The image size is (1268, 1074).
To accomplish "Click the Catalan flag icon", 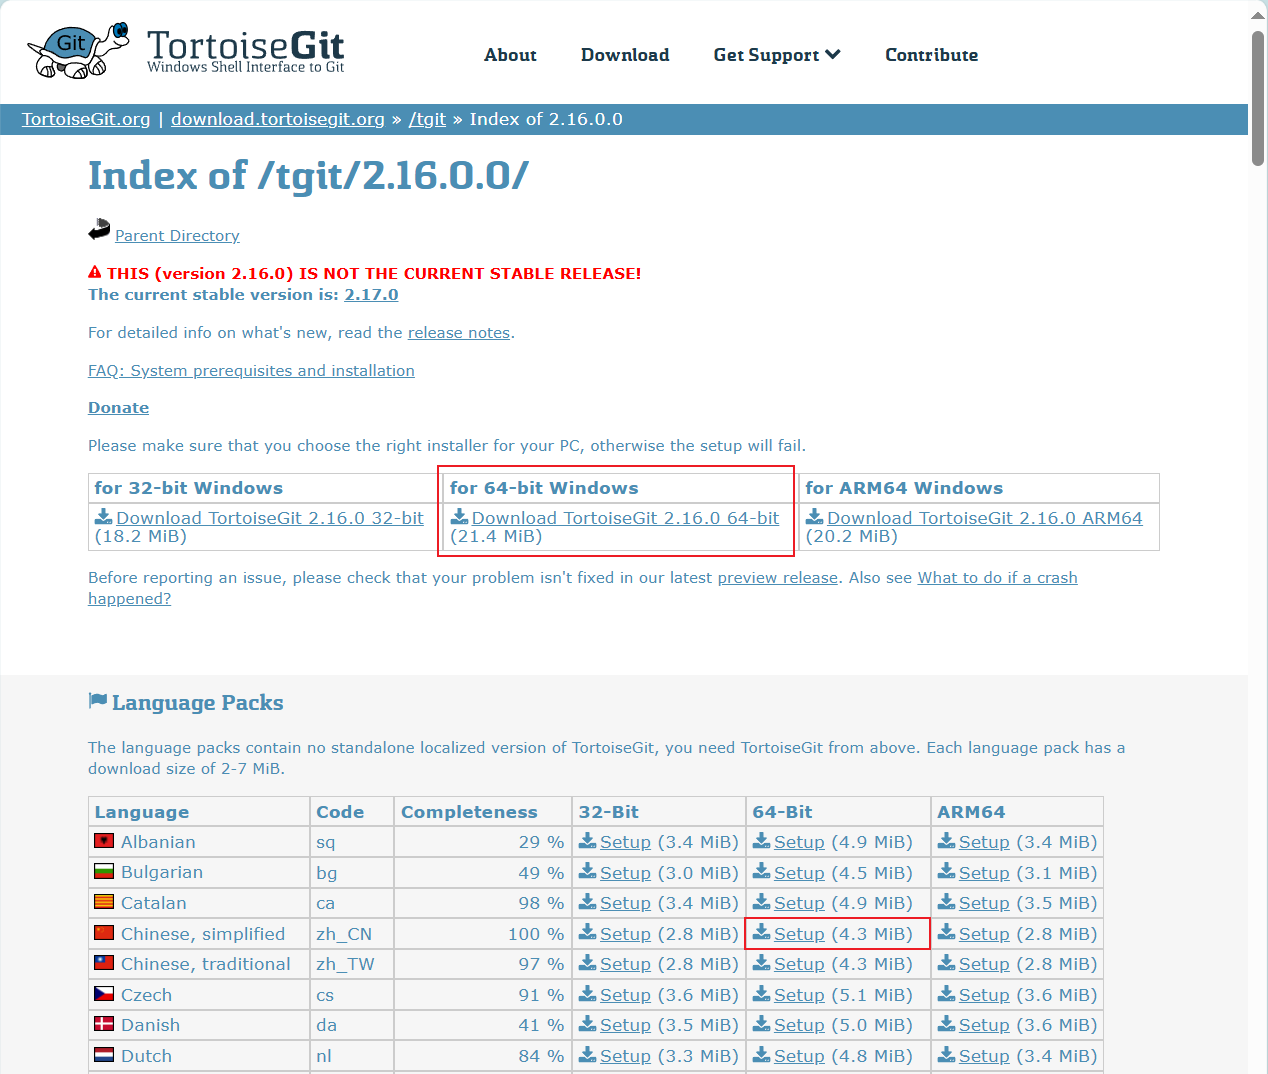I will click(x=104, y=902).
